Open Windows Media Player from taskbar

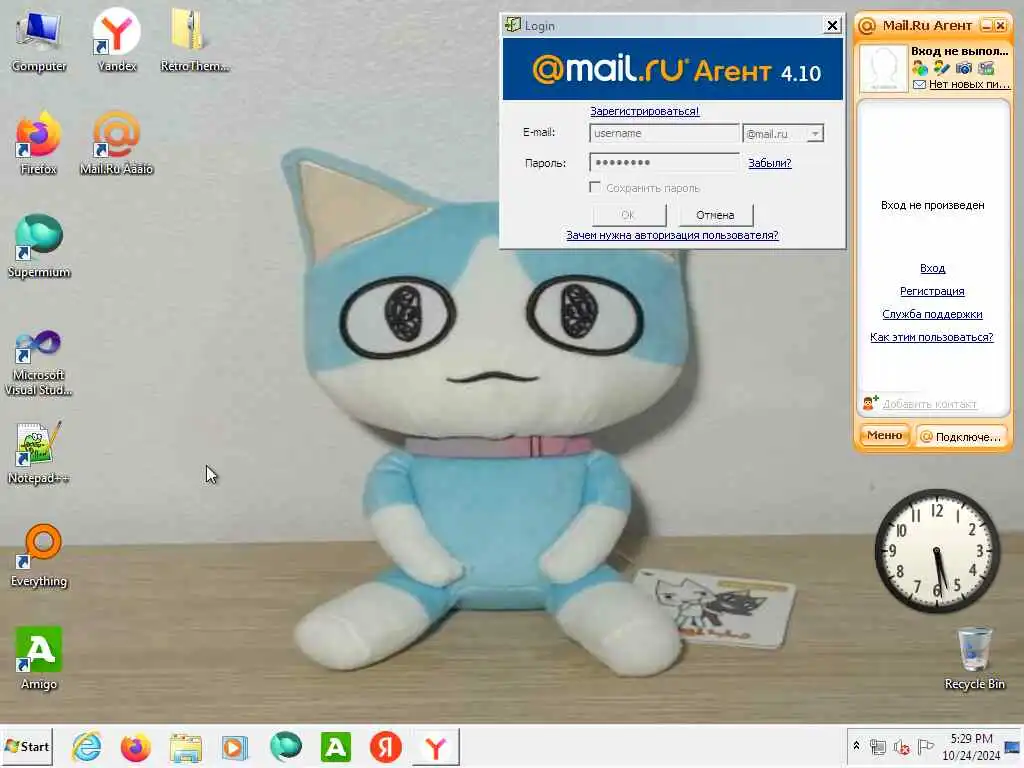pyautogui.click(x=235, y=747)
